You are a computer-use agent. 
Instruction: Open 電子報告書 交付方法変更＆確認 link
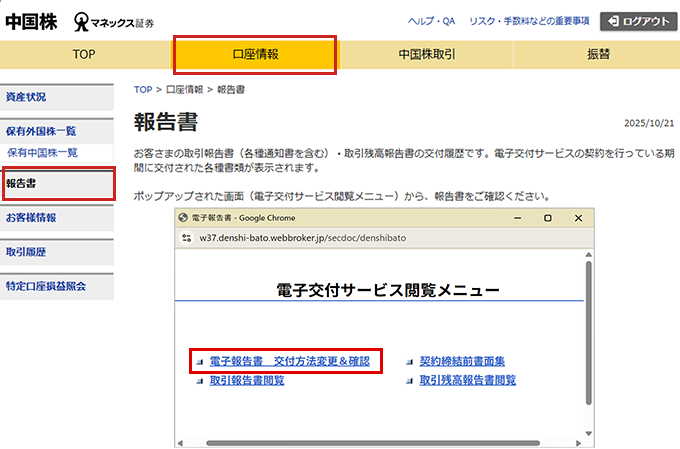[x=290, y=361]
